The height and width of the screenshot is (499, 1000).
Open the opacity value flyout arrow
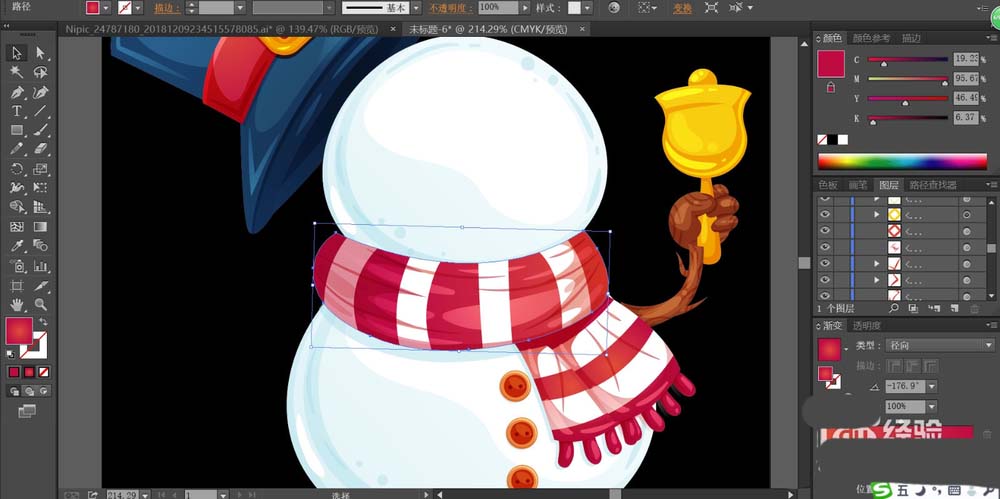(525, 8)
